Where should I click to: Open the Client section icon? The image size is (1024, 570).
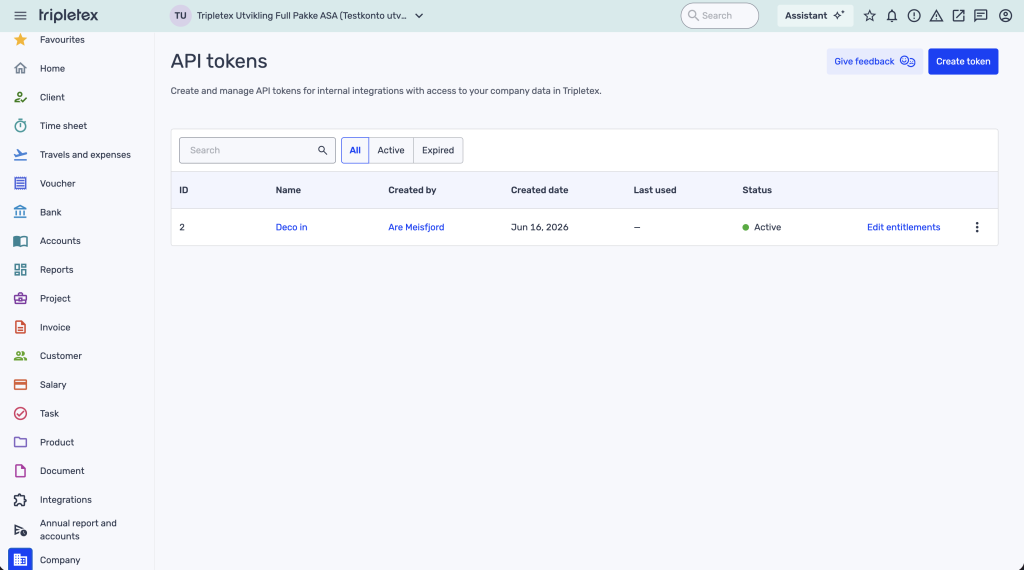[20, 97]
